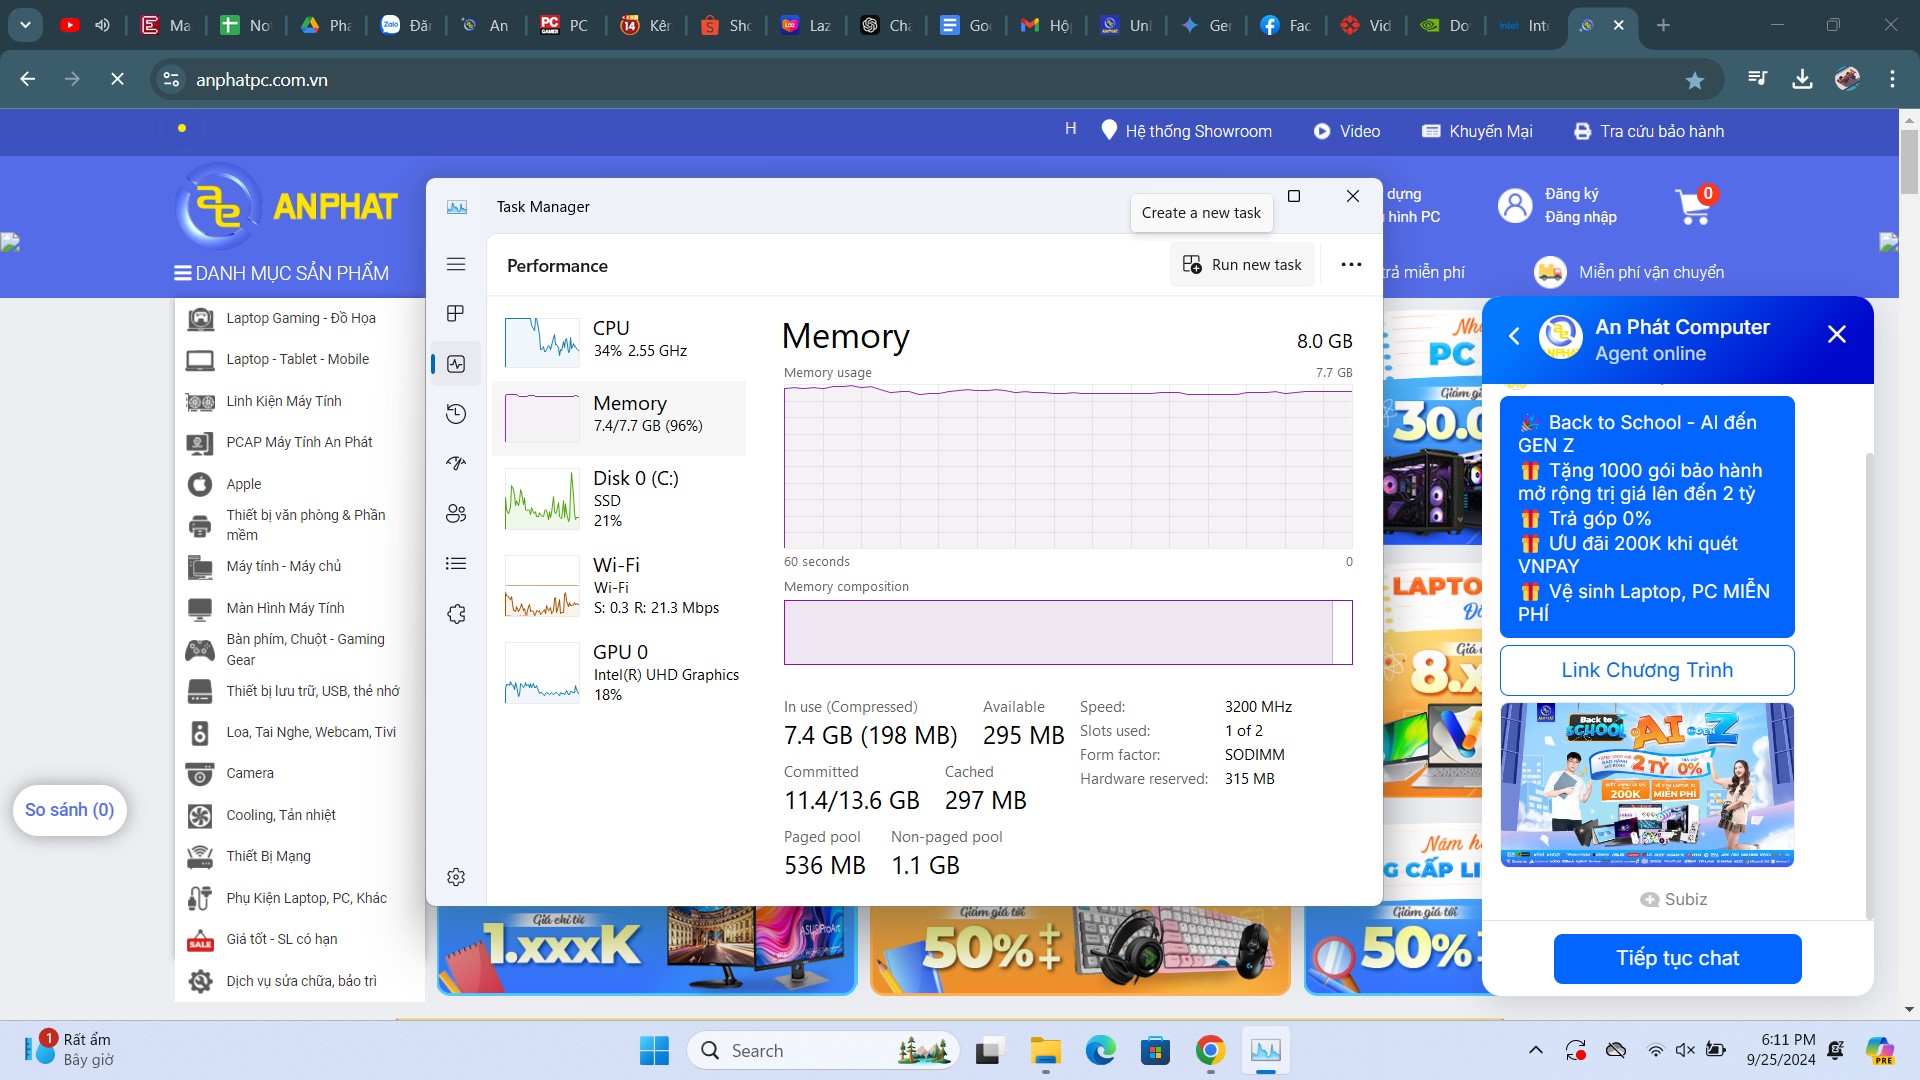
Task: Open Laptop Gaming - Đồ Họa category
Action: click(300, 318)
